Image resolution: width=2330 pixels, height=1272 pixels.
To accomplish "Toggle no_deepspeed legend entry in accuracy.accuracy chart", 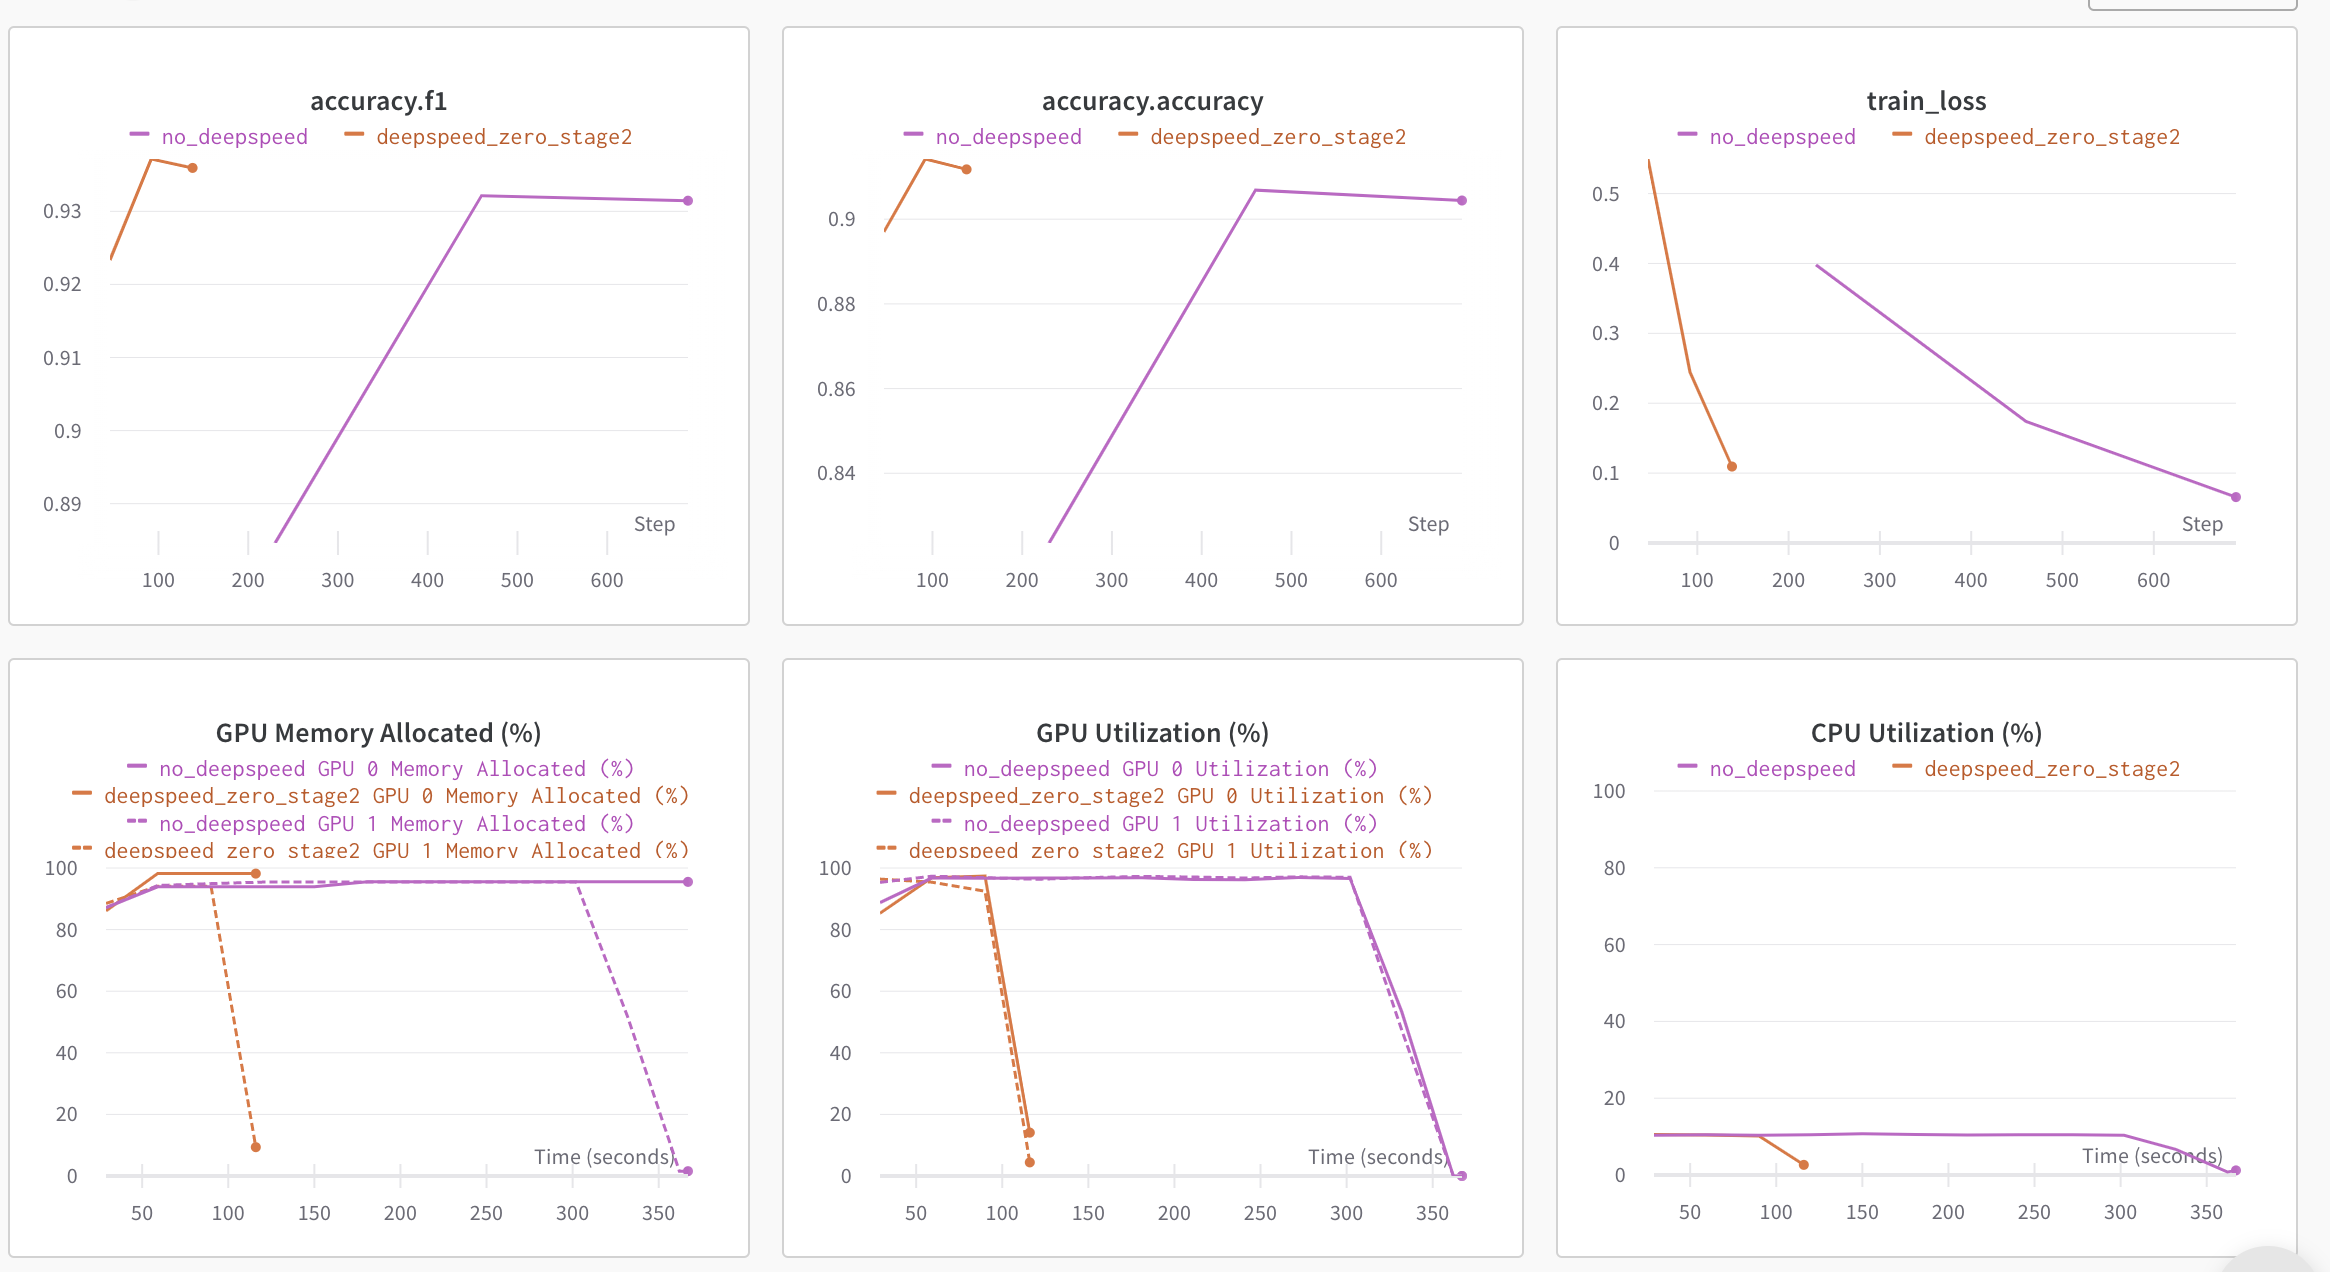I will click(x=1008, y=137).
